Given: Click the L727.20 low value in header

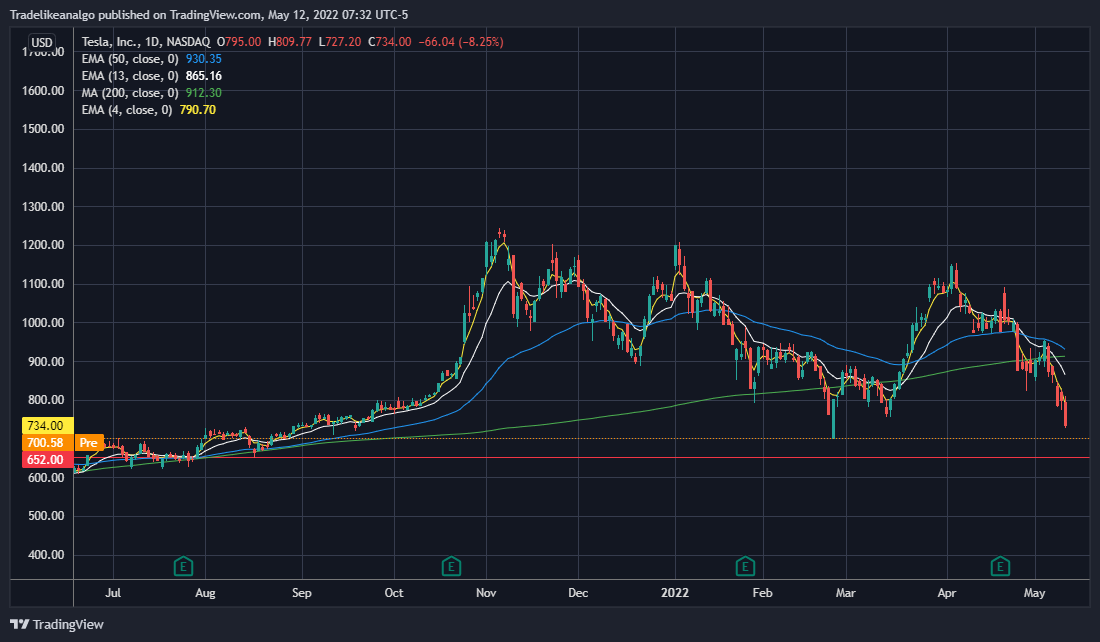Looking at the screenshot, I should [x=340, y=42].
